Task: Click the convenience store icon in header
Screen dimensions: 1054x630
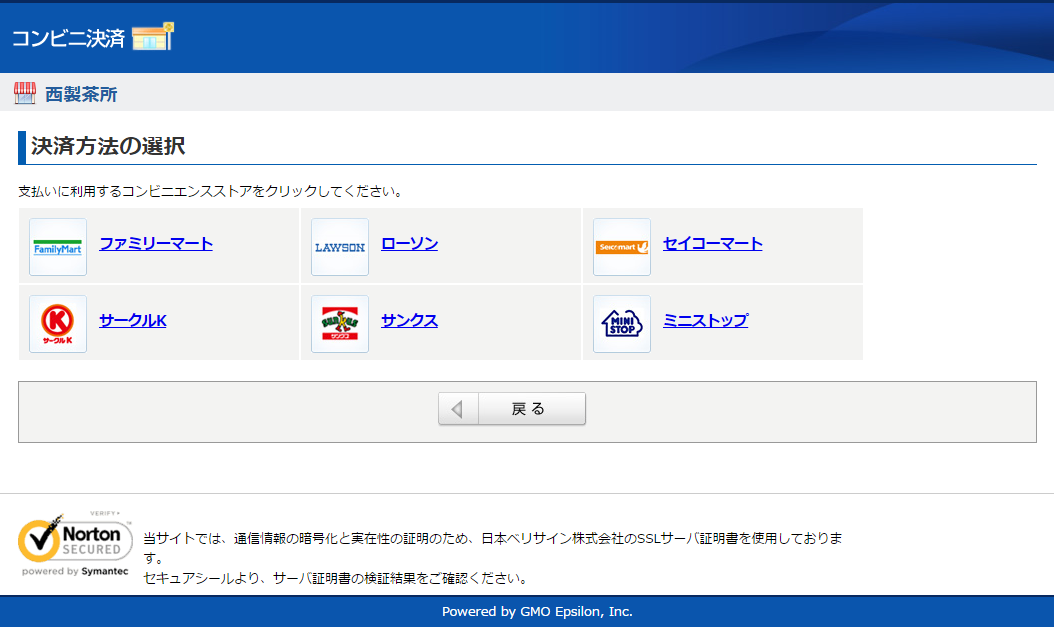Action: [x=153, y=37]
